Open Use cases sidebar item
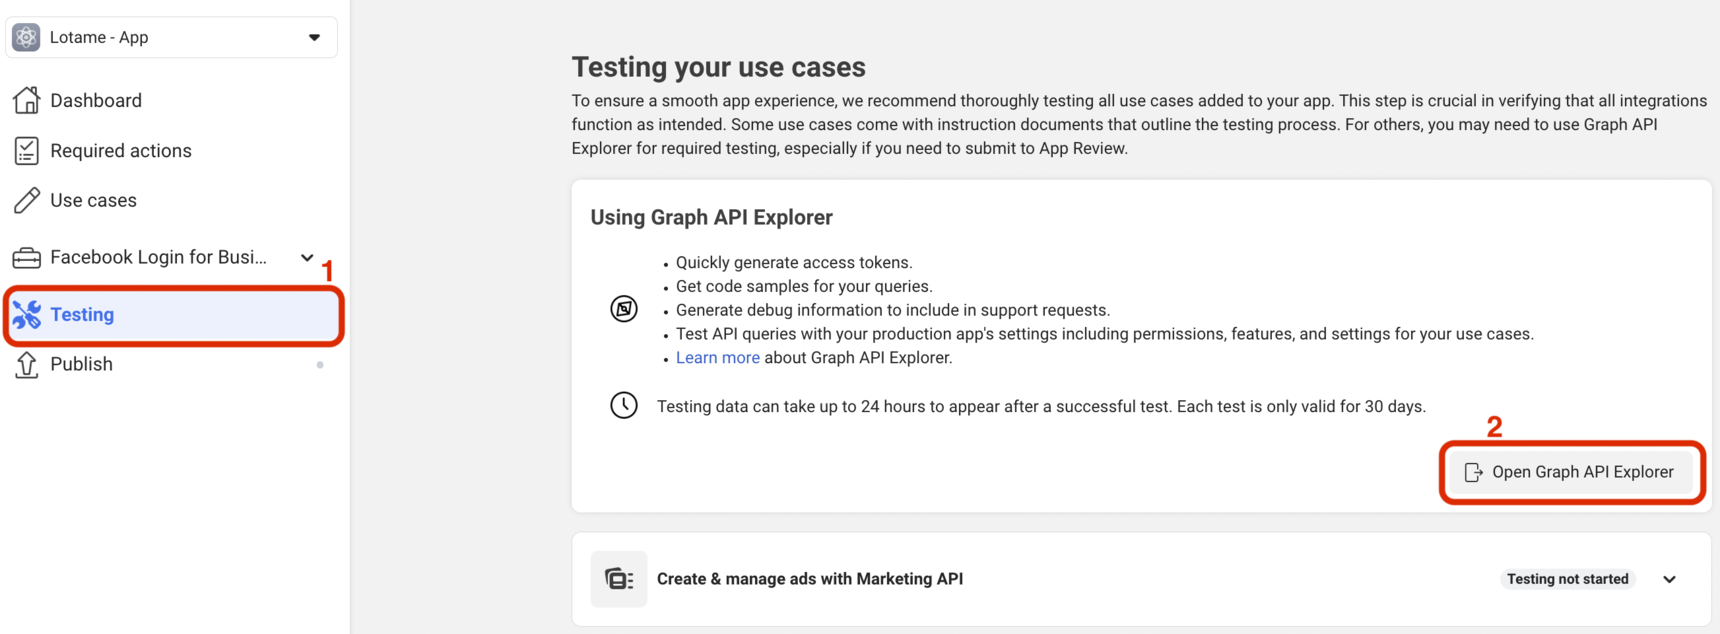The width and height of the screenshot is (1720, 634). pos(93,200)
